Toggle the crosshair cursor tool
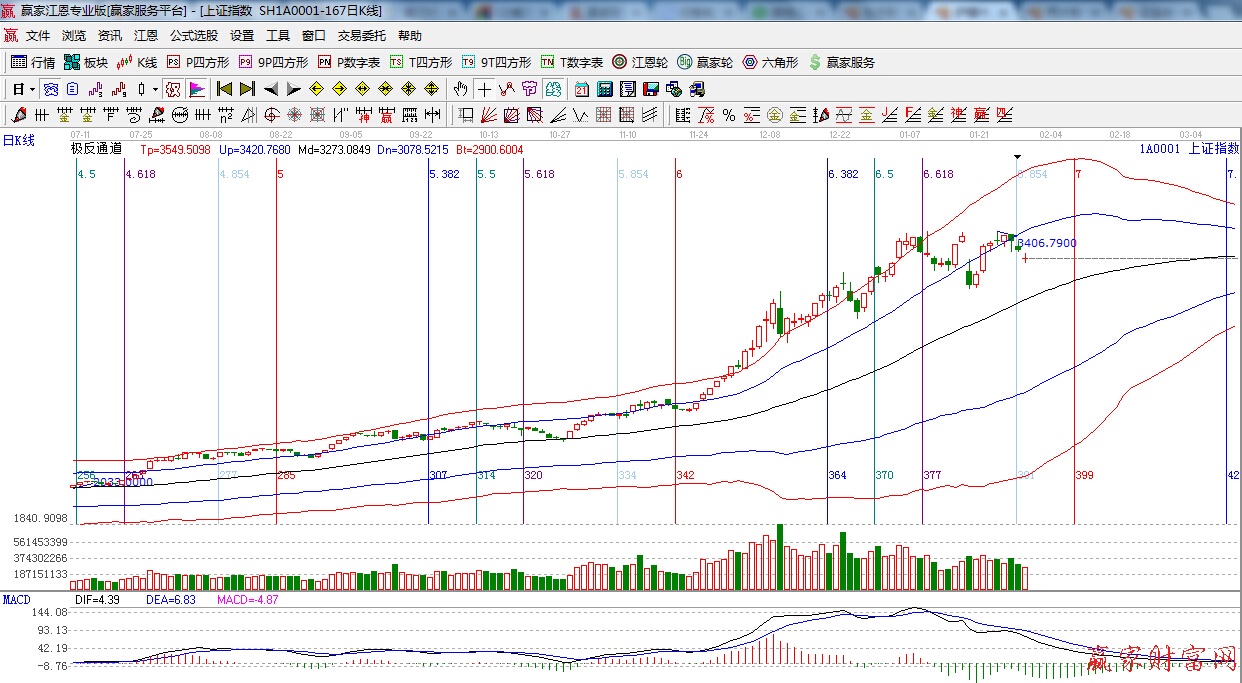The image size is (1242, 683). click(x=484, y=89)
